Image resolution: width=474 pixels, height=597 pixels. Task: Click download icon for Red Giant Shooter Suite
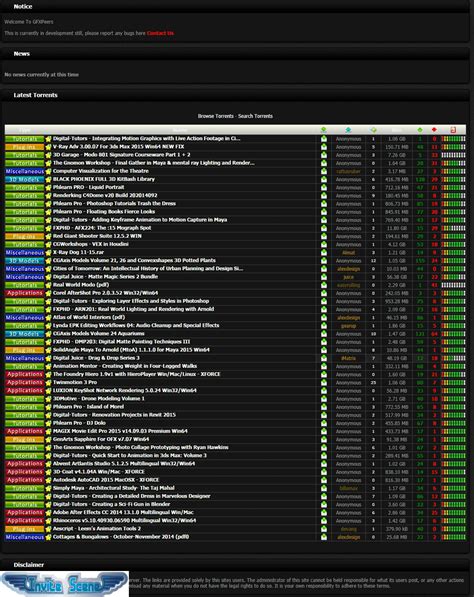(x=324, y=236)
